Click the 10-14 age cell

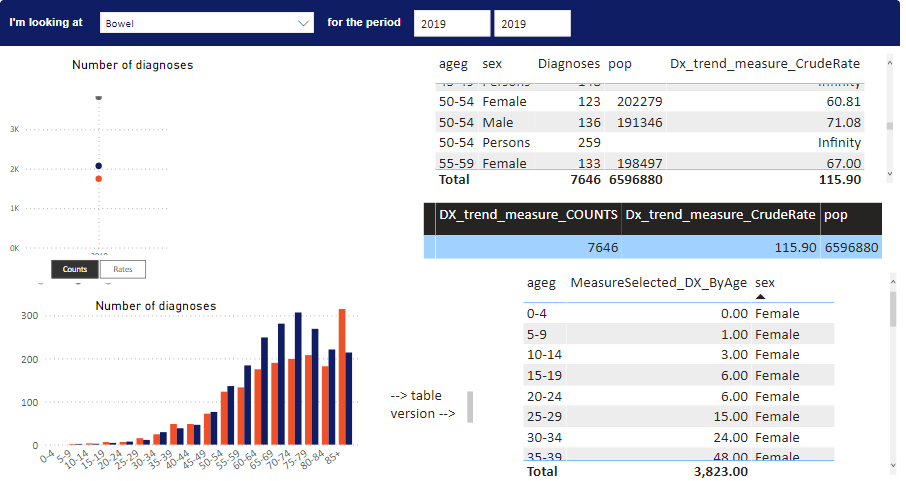[x=544, y=355]
